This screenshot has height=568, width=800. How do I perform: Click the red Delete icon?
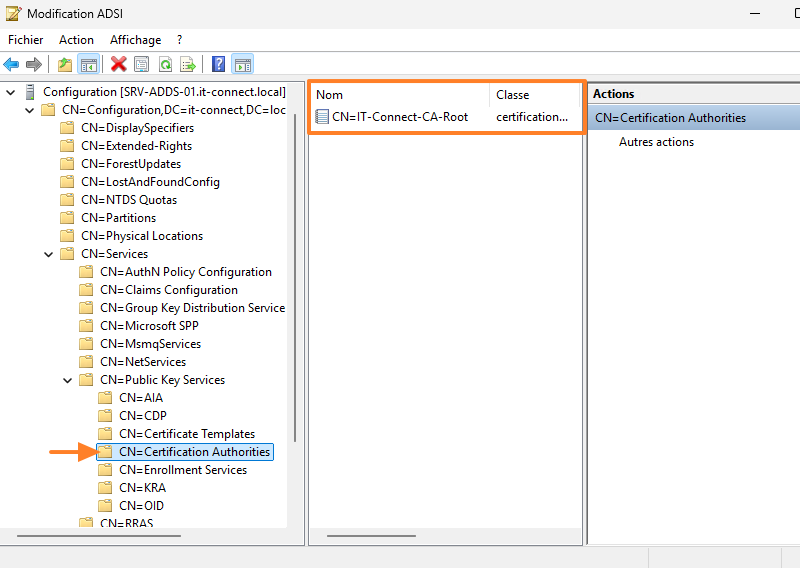point(119,65)
